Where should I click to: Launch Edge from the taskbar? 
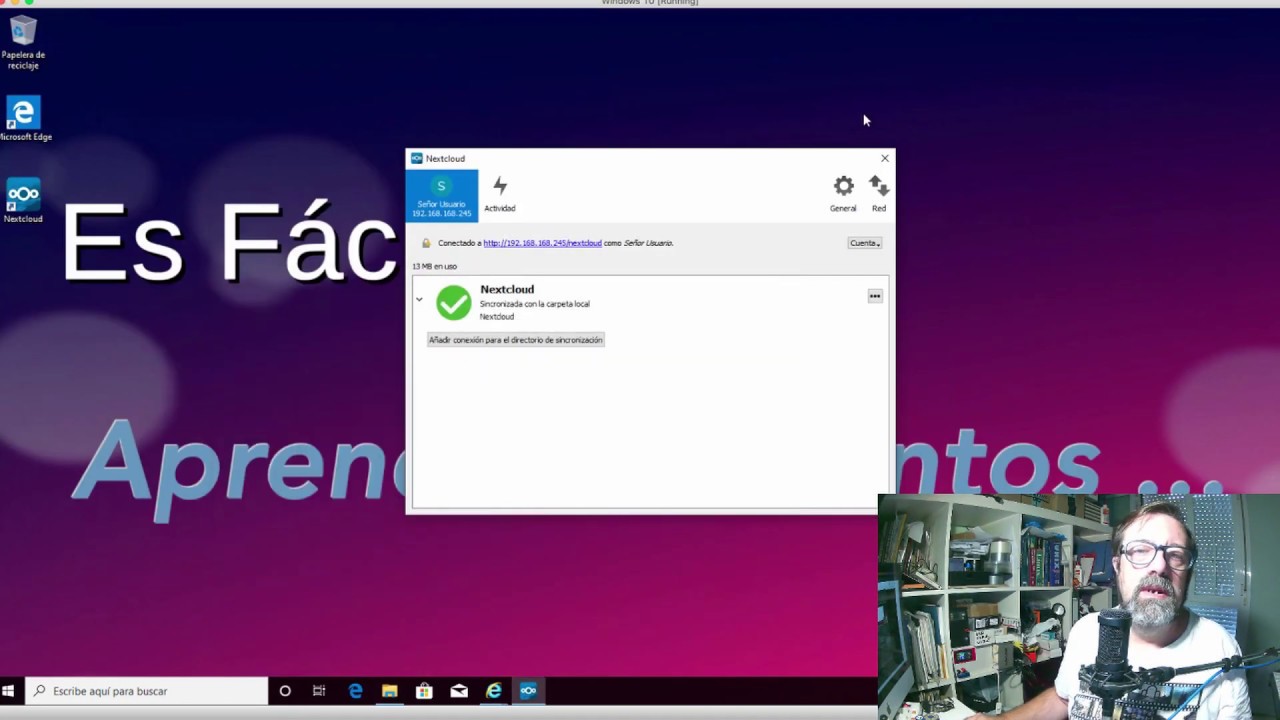click(355, 691)
